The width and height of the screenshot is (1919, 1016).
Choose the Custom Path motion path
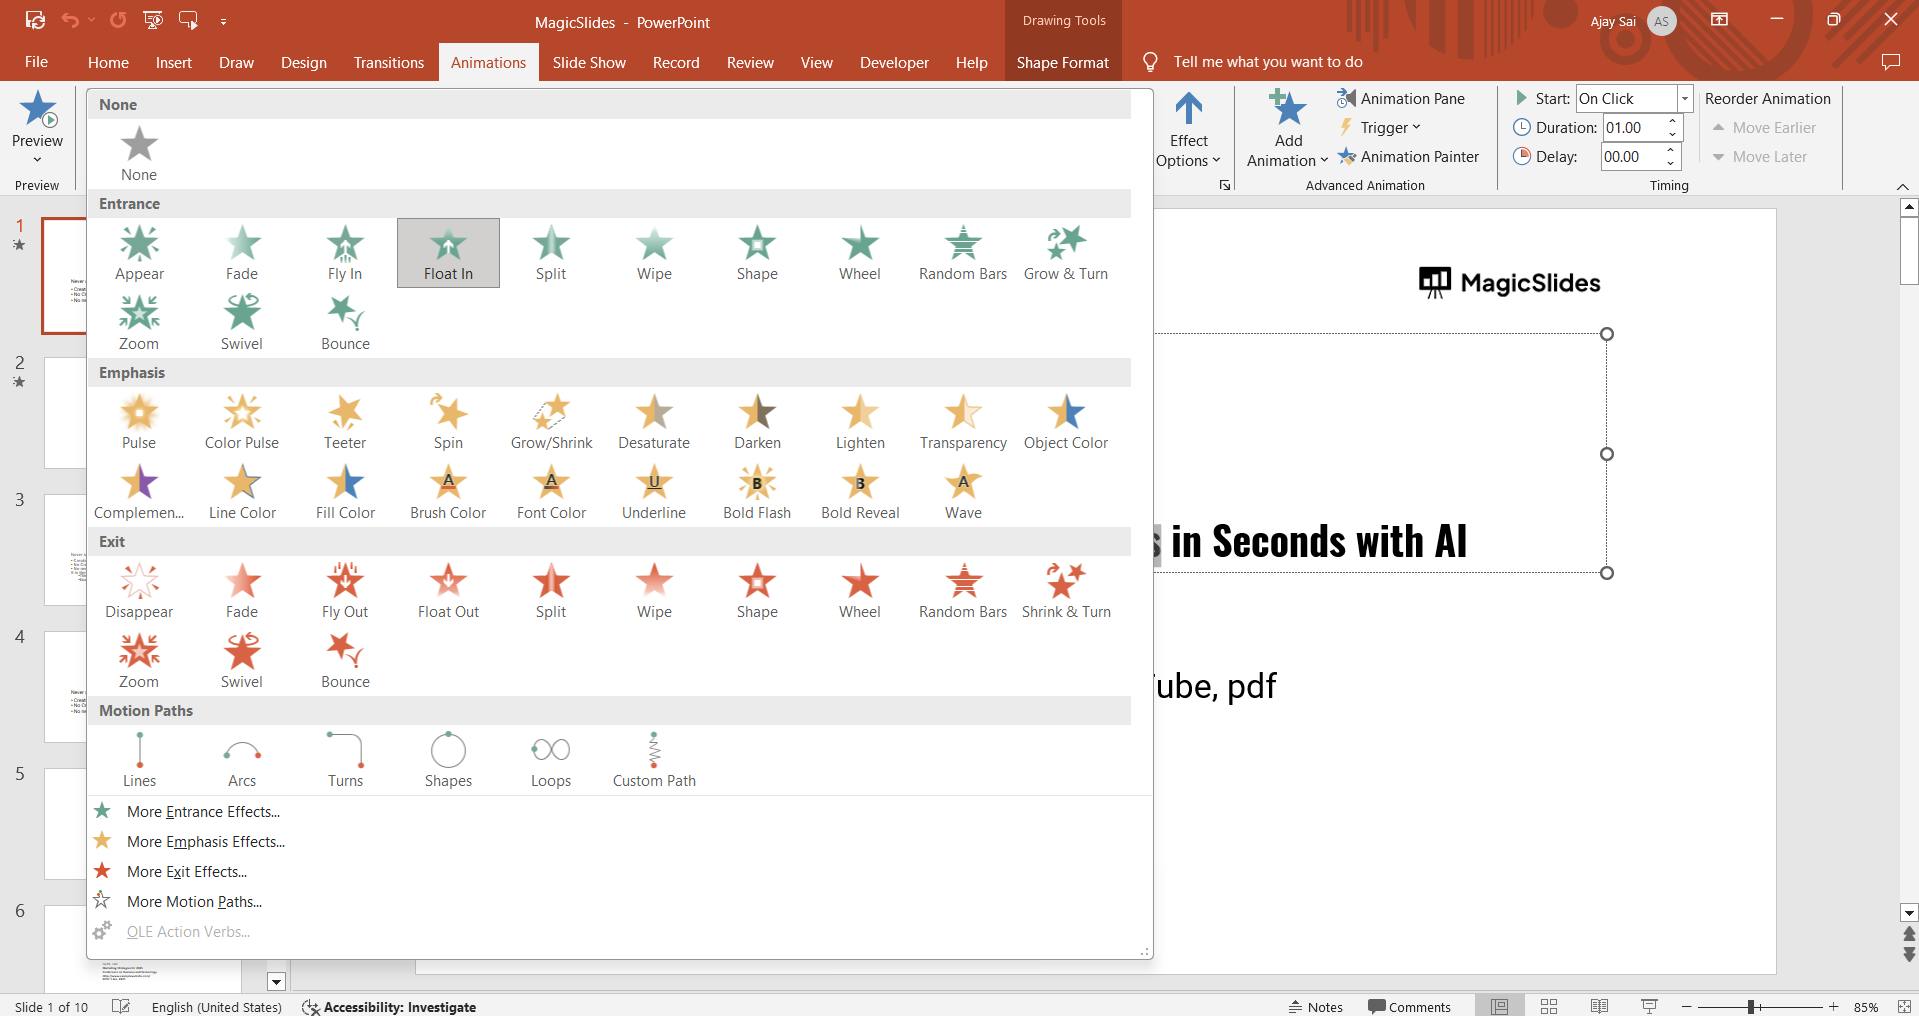click(x=654, y=761)
